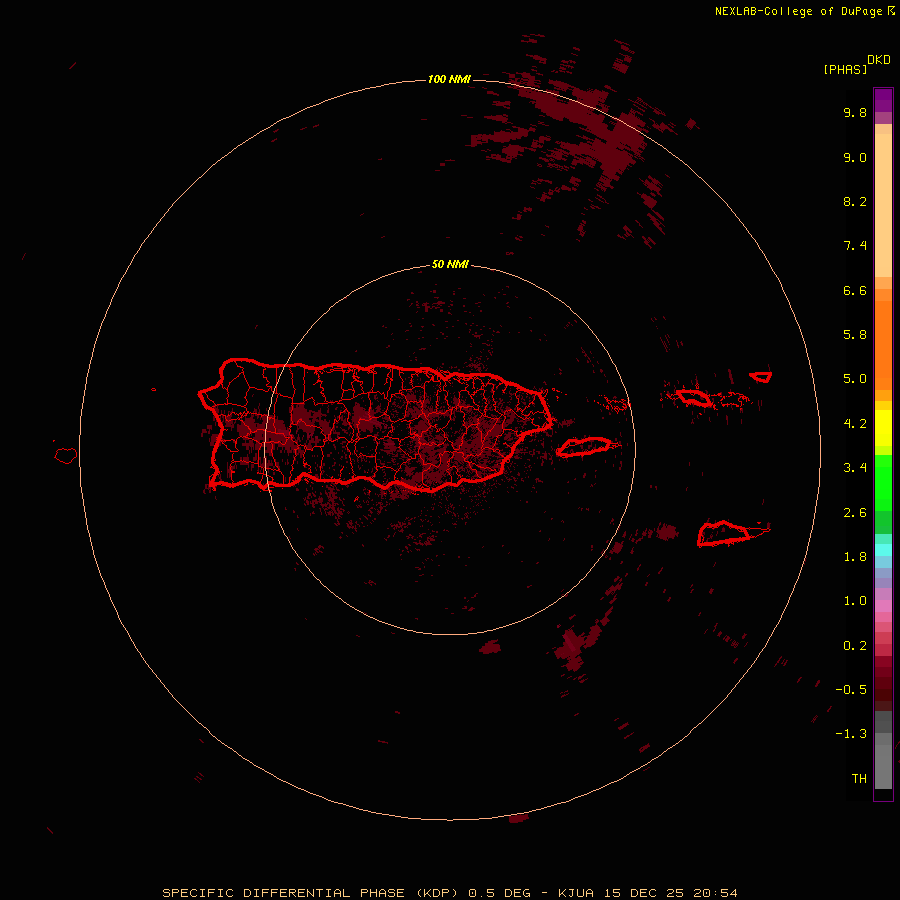The width and height of the screenshot is (900, 900).
Task: Pick the yellow swatch on color bar
Action: click(x=883, y=428)
